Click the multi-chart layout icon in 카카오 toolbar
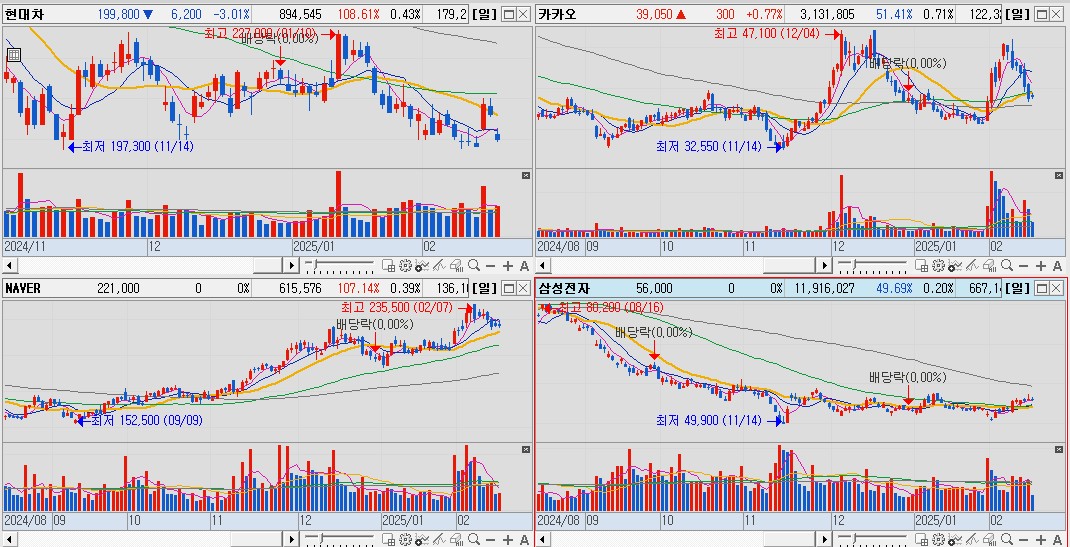Viewport: 1070px width, 547px height. tap(922, 265)
